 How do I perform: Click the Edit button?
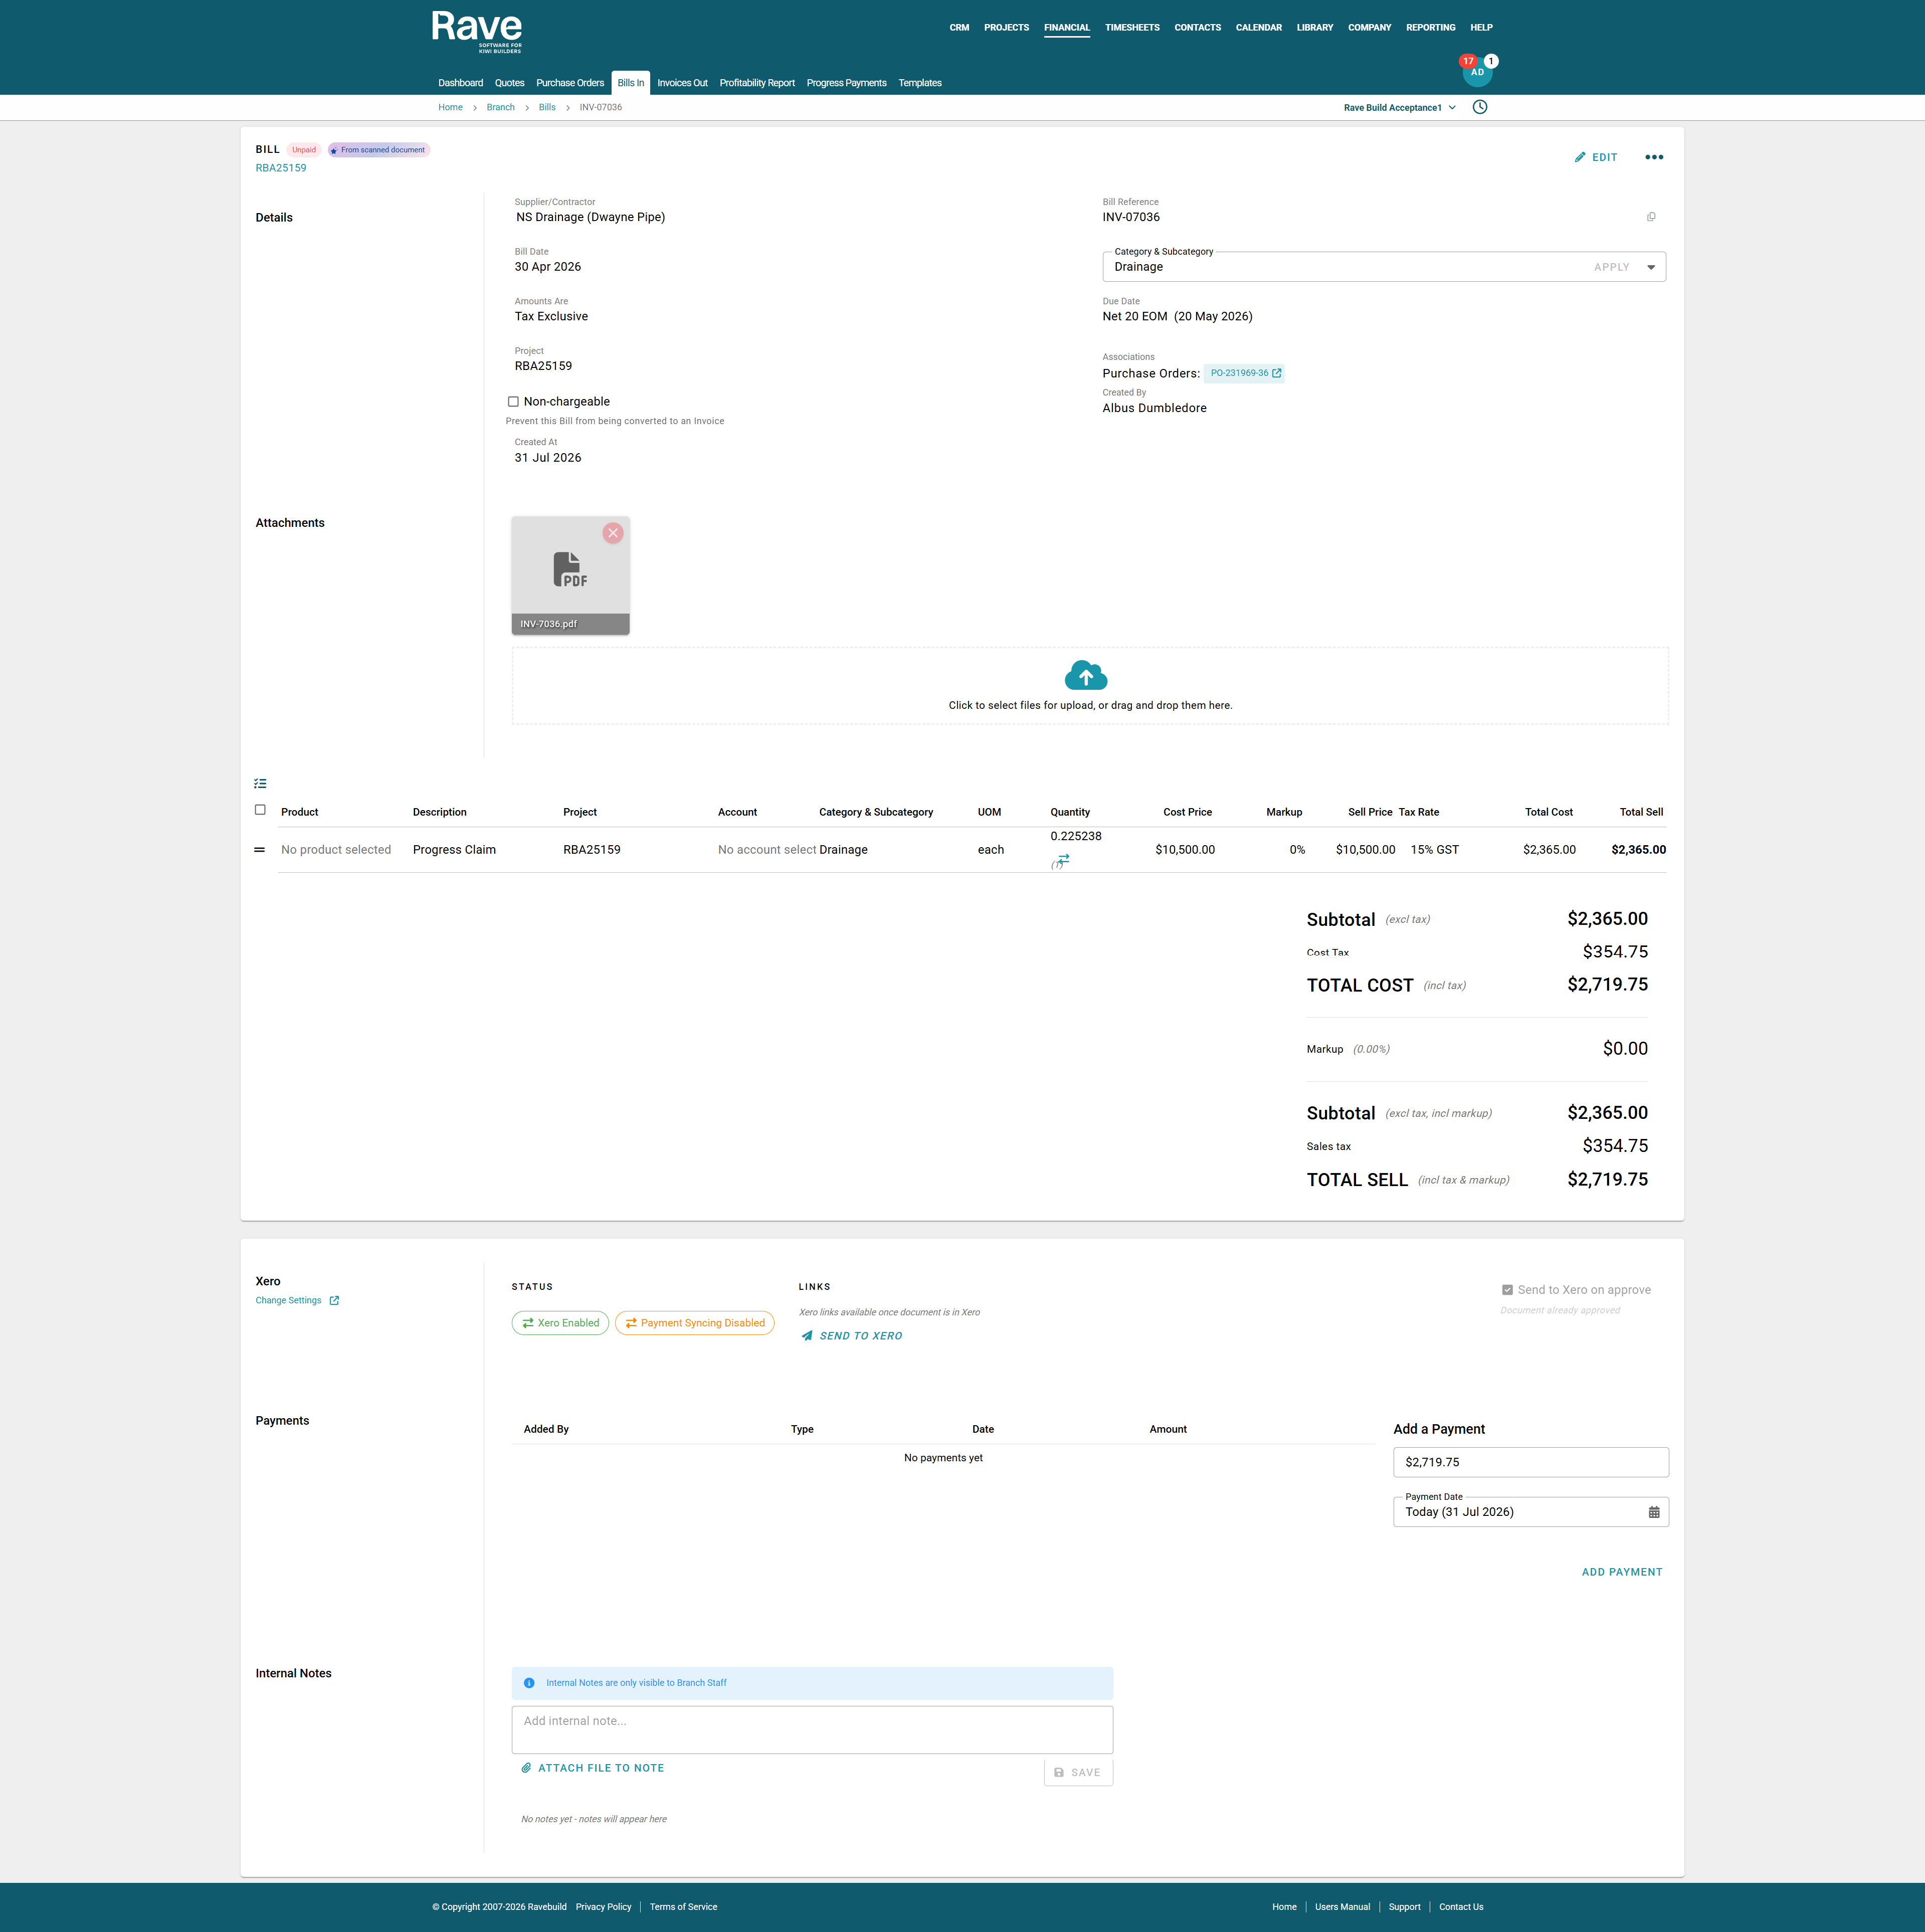pos(1596,157)
